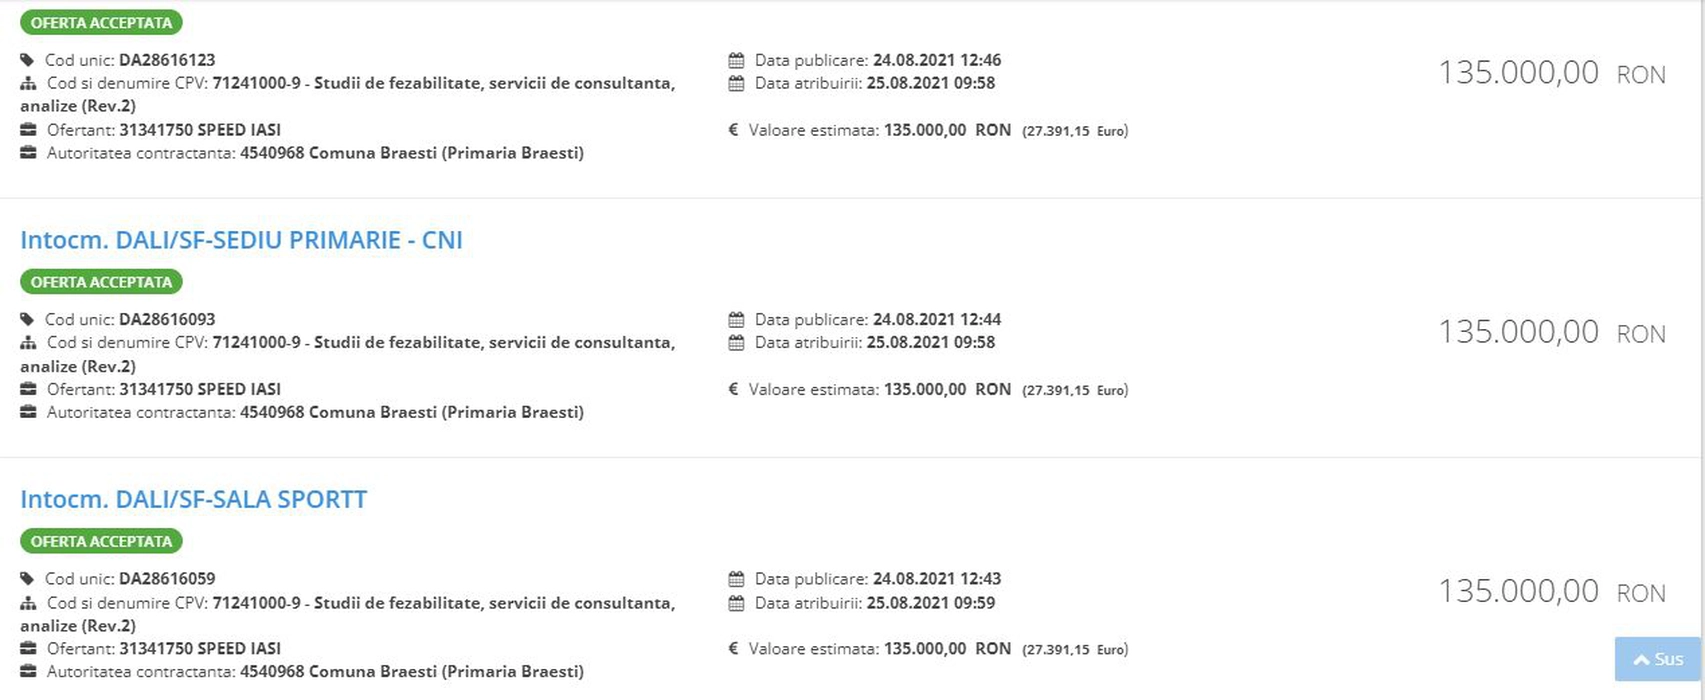This screenshot has height=700, width=1705.
Task: Click tag icon beside Cod unic DA28616123
Action: pos(27,60)
